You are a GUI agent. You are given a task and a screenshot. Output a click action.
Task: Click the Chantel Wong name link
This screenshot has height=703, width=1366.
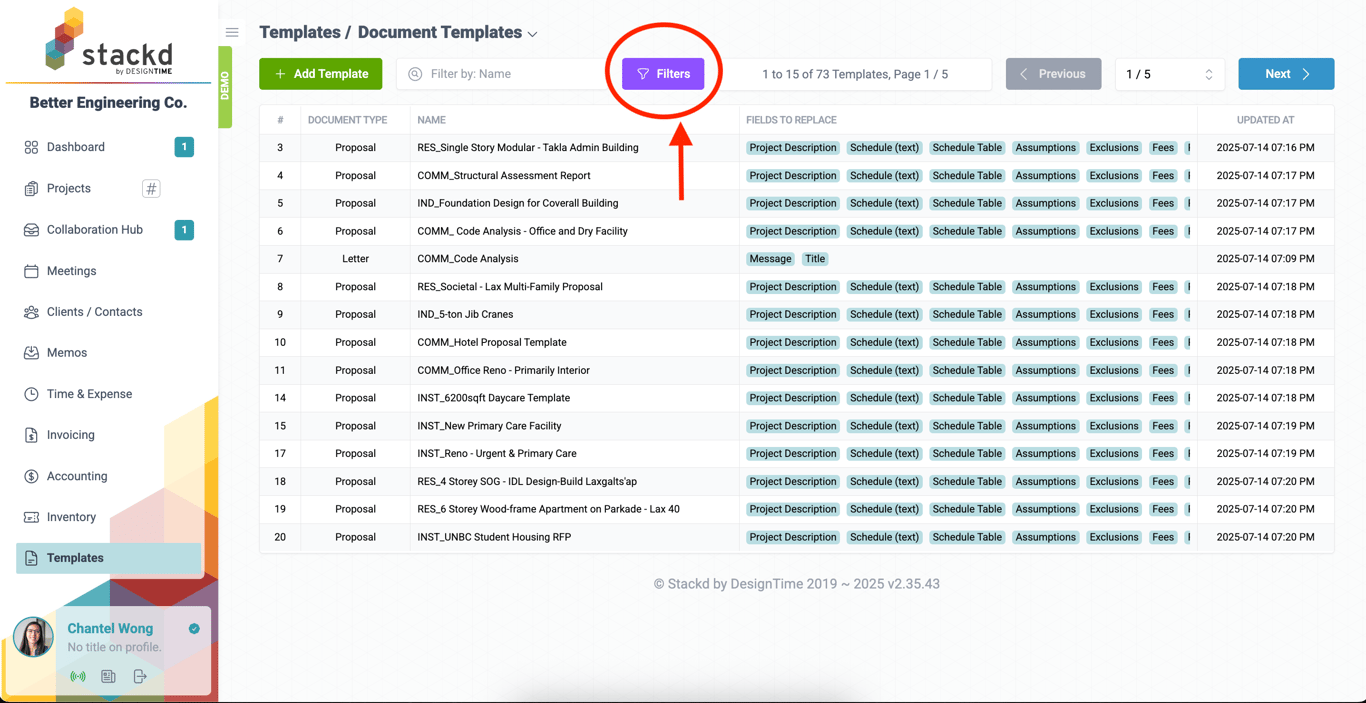point(110,628)
